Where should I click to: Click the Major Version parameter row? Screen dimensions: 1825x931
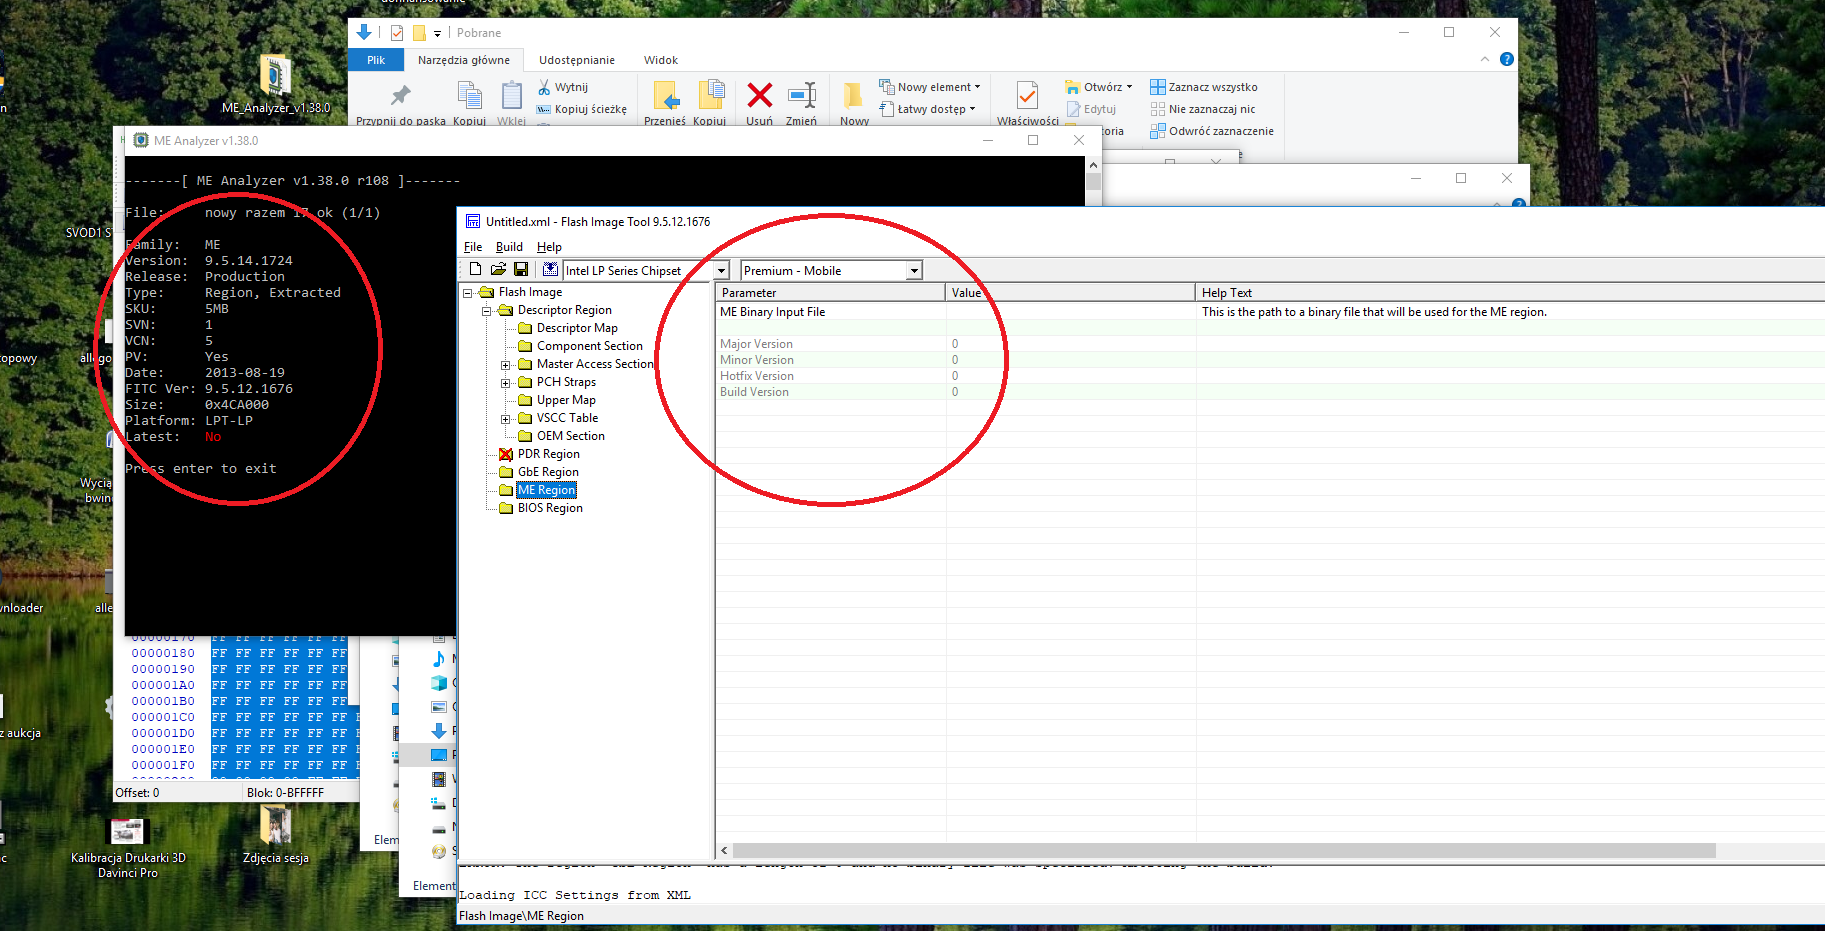tap(1270, 344)
